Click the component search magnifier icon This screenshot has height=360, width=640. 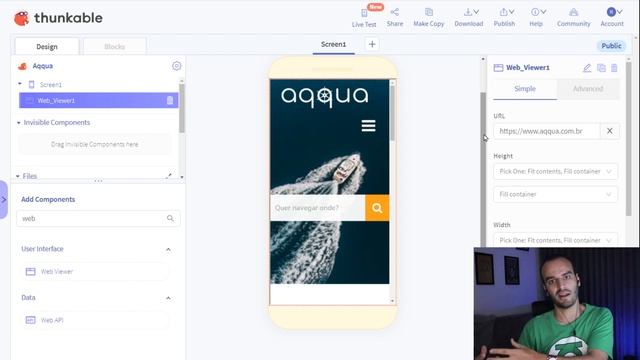coord(170,218)
